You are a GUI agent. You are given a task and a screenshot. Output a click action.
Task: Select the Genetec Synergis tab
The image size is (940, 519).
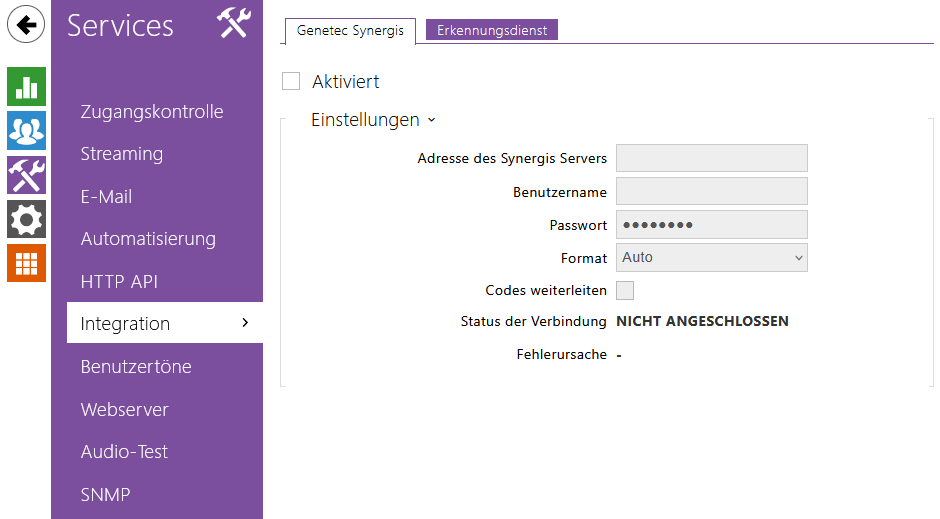[x=350, y=30]
